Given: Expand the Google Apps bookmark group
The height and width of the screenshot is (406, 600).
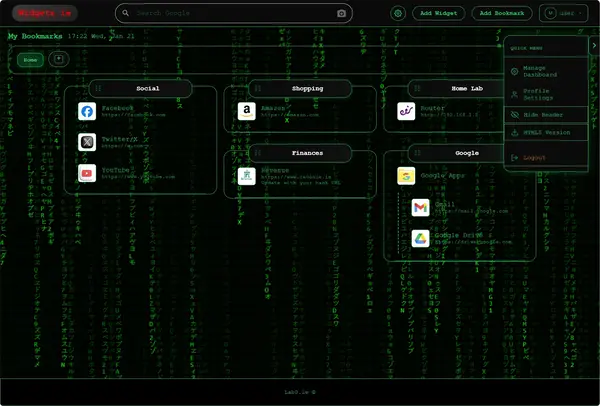Looking at the screenshot, I should (x=407, y=177).
